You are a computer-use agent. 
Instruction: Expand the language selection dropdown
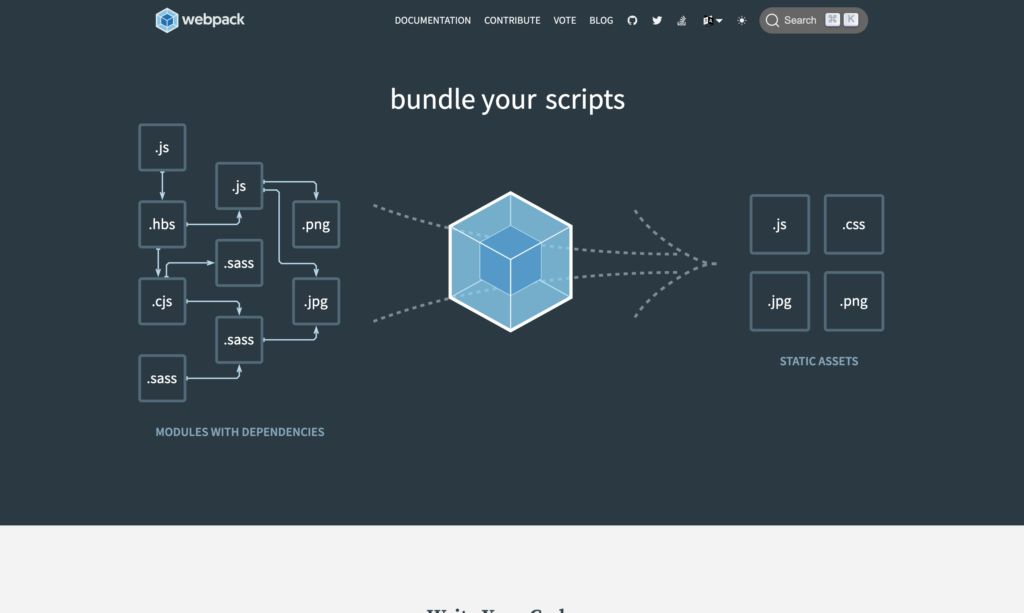[712, 20]
